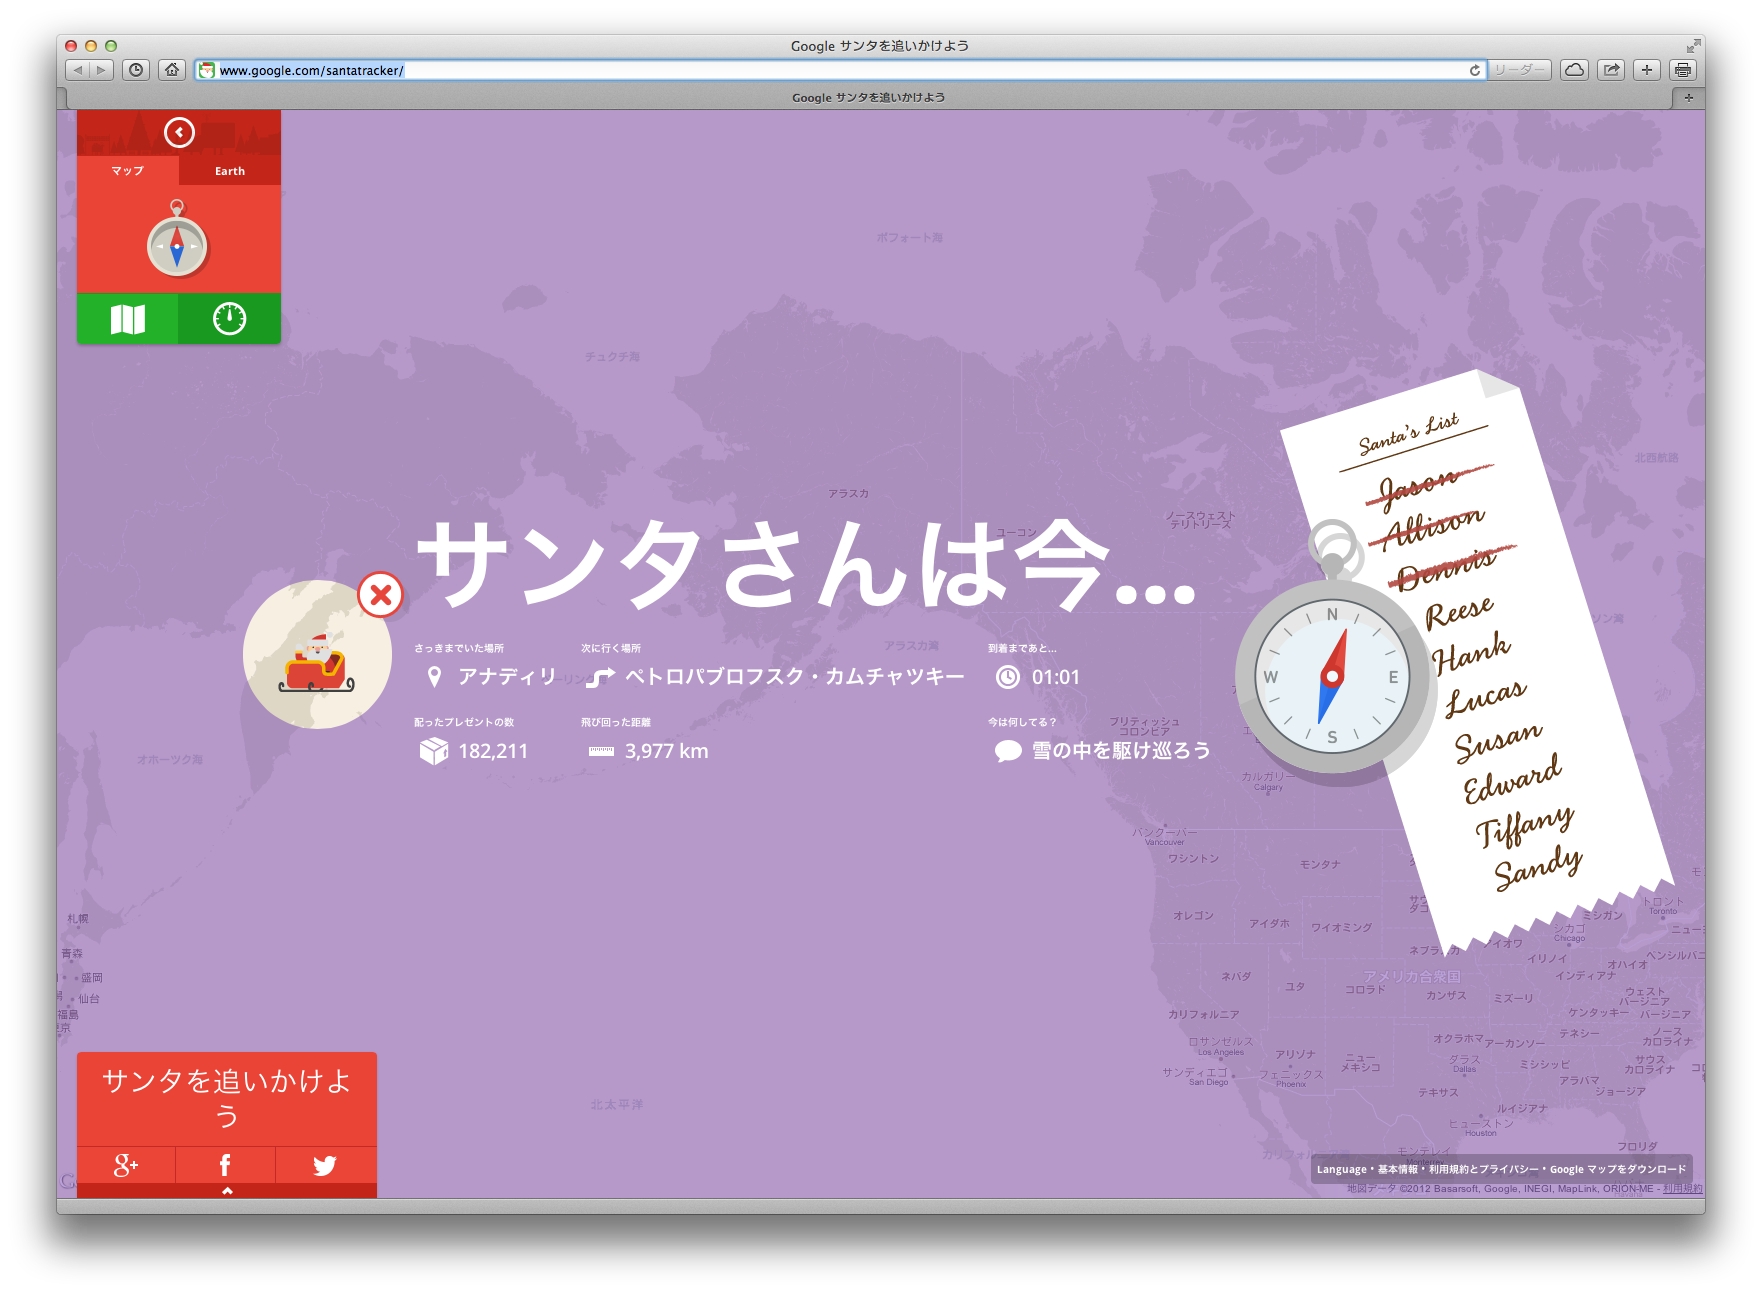Open the Safari history clock button
1762x1293 pixels.
[x=136, y=70]
